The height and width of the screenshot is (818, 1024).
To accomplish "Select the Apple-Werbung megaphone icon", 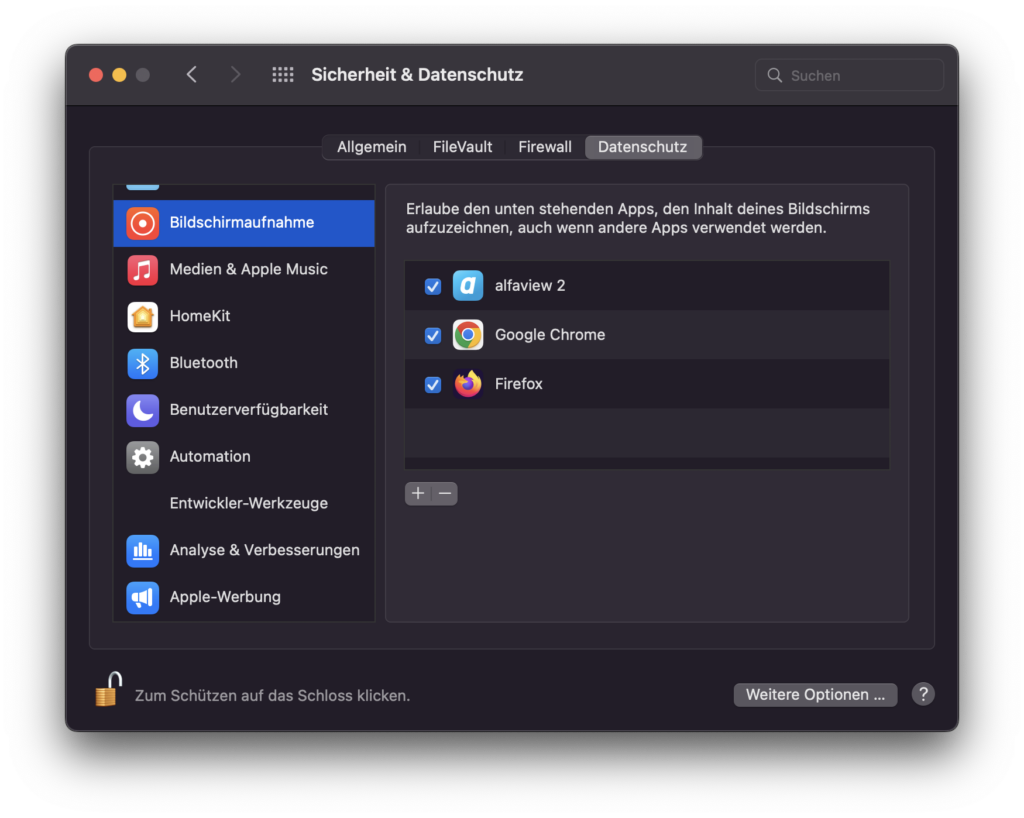I will point(143,597).
